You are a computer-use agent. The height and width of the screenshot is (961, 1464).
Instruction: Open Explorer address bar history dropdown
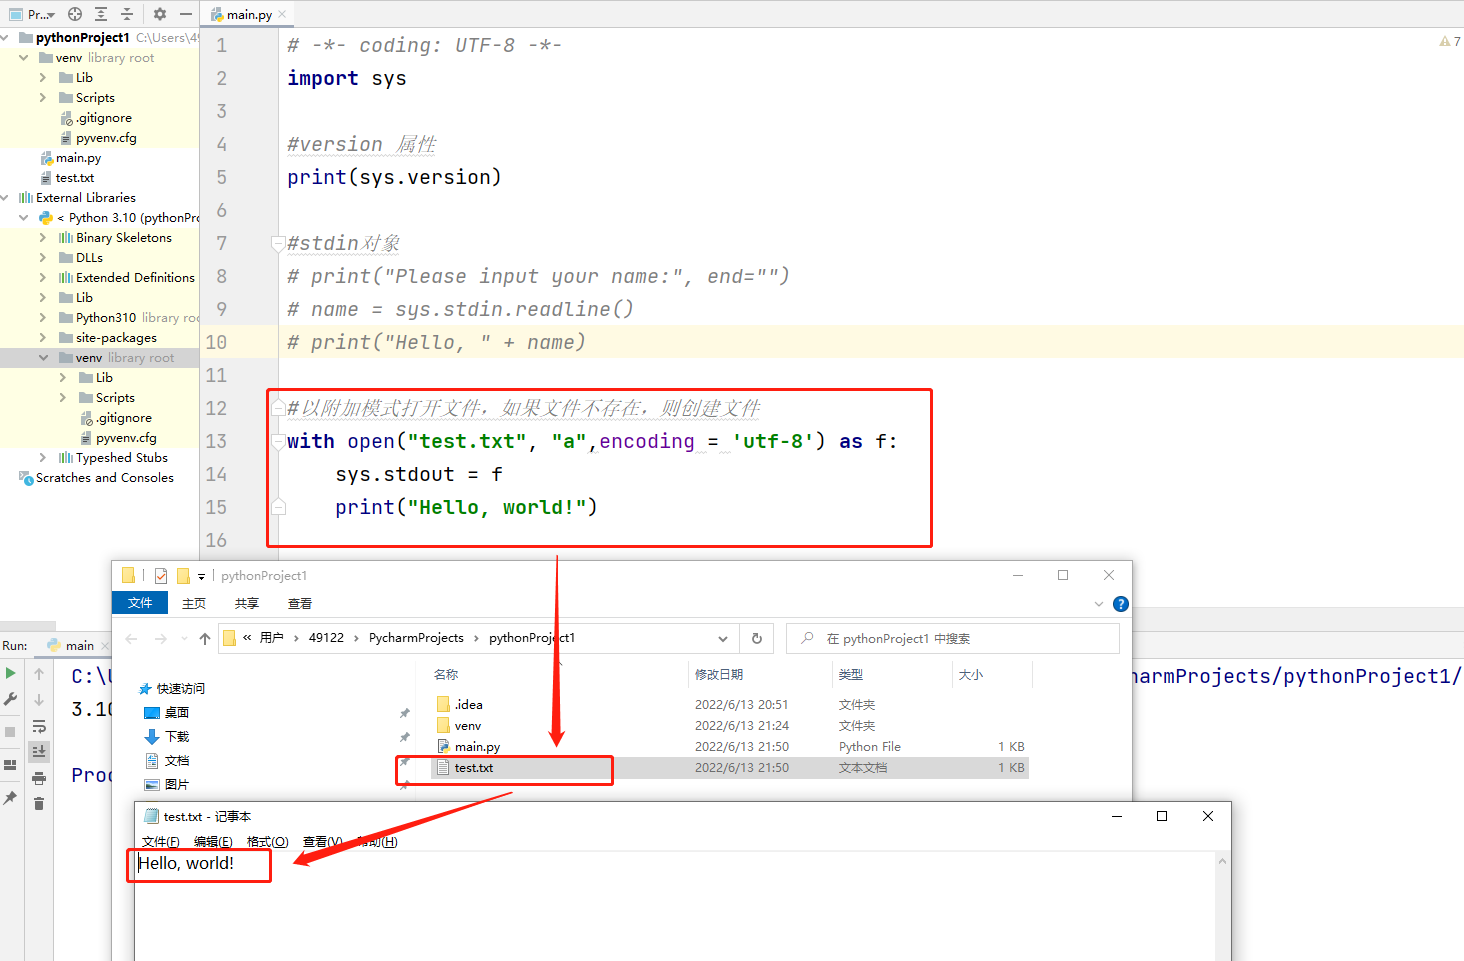pos(723,638)
